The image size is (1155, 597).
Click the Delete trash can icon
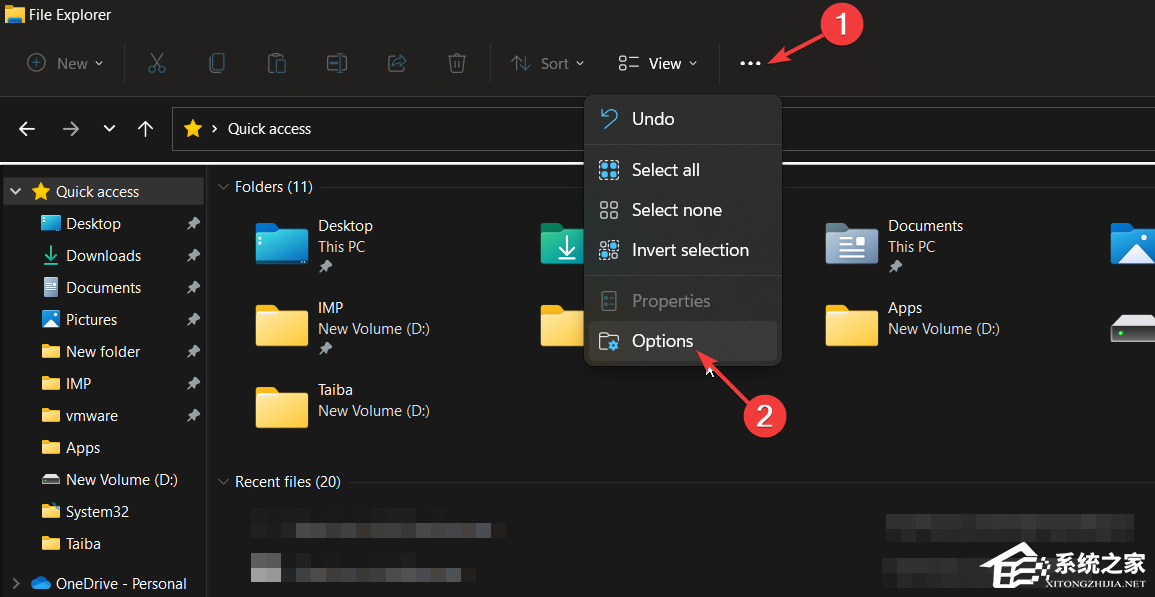[456, 63]
